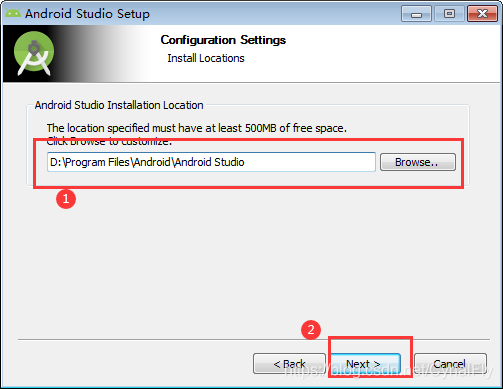The image size is (503, 389).
Task: Click the 'Android Studio Setup' window title
Action: tap(87, 14)
